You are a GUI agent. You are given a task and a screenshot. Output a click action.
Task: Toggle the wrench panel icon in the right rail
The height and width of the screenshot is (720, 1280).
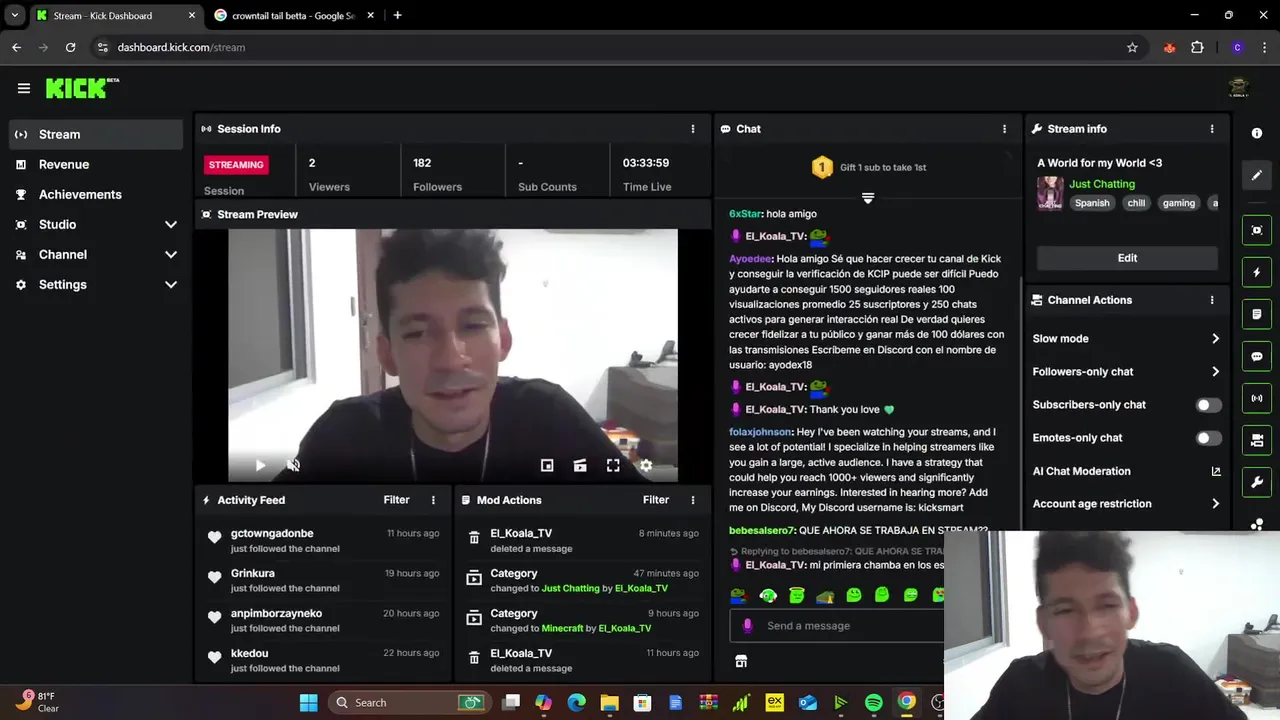pyautogui.click(x=1257, y=482)
